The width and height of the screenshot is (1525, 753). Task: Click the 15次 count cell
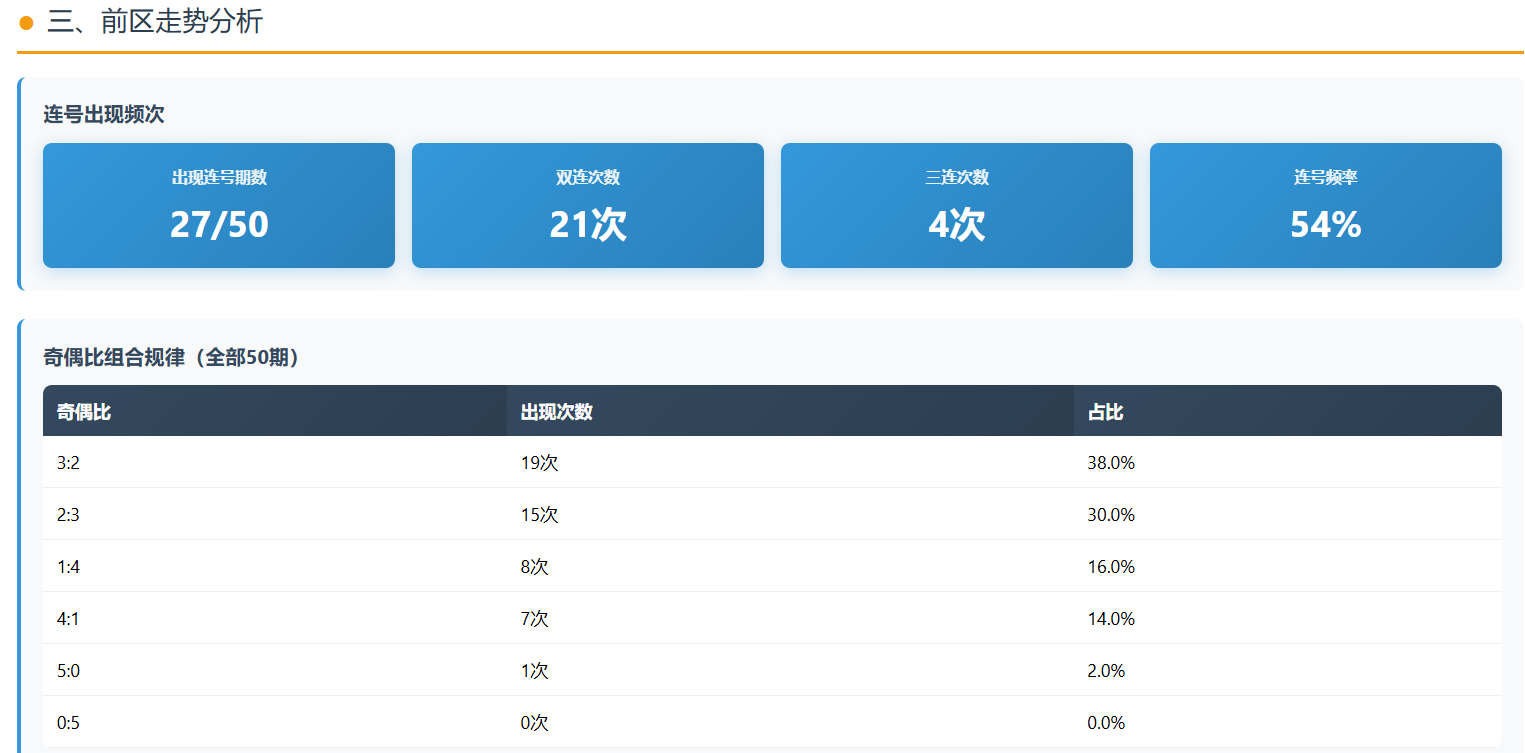point(539,515)
